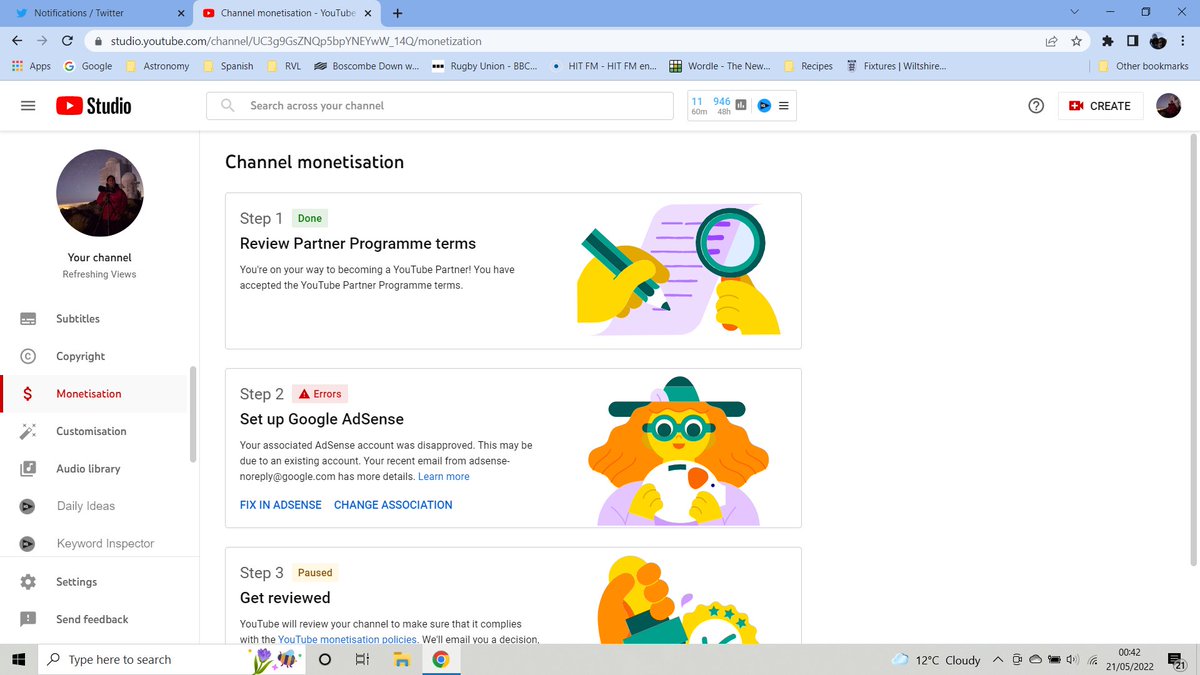This screenshot has height=675, width=1200.
Task: Click the channel profile picture in sidebar
Action: 100,193
